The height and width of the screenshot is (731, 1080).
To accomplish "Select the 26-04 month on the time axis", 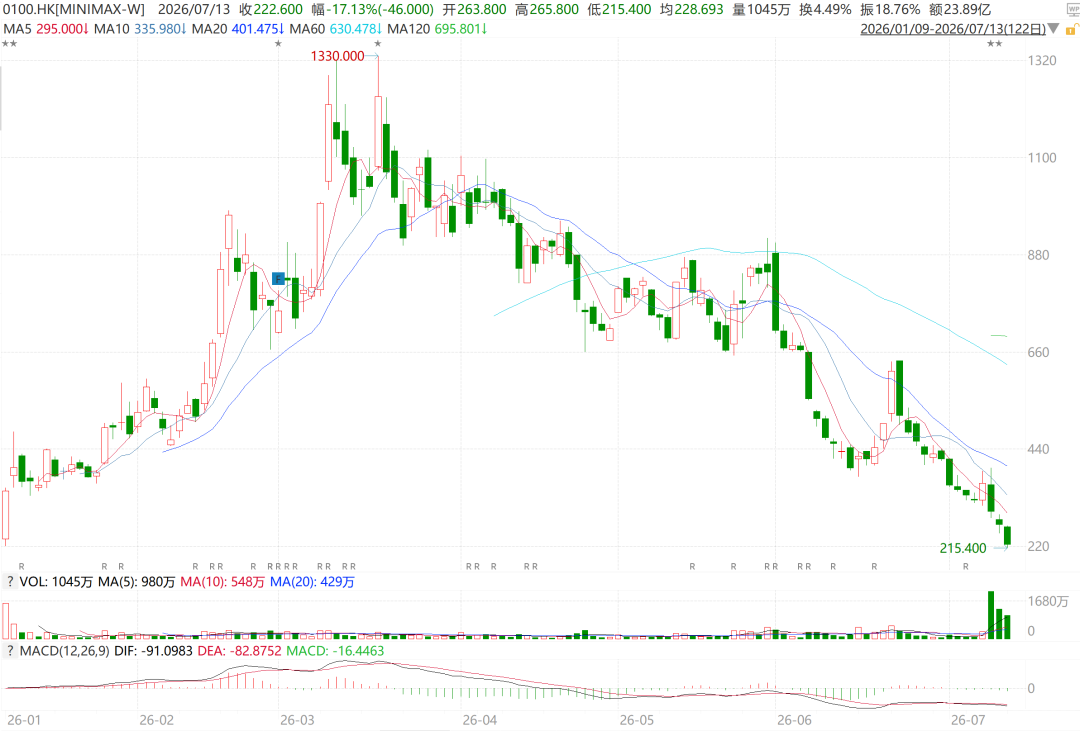I will coord(479,720).
